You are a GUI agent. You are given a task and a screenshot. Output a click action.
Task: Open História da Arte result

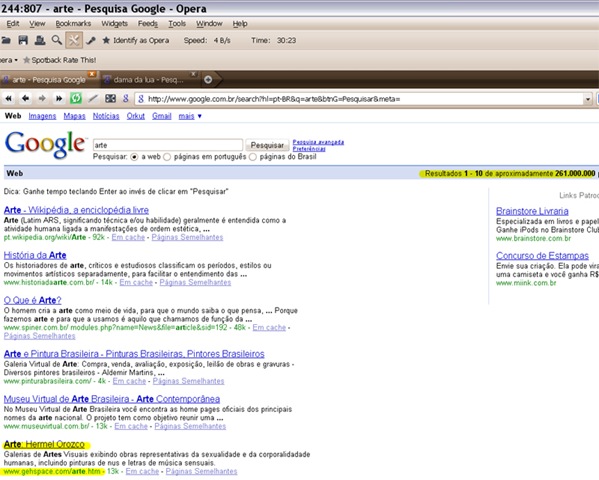[x=35, y=255]
